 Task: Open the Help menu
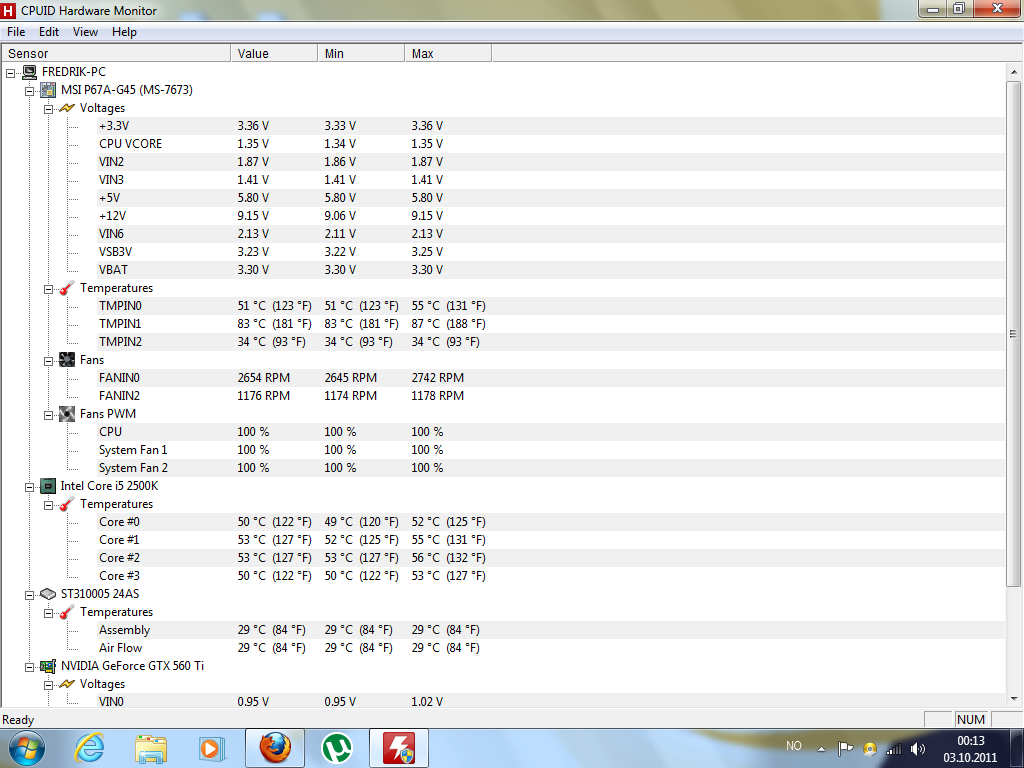124,32
